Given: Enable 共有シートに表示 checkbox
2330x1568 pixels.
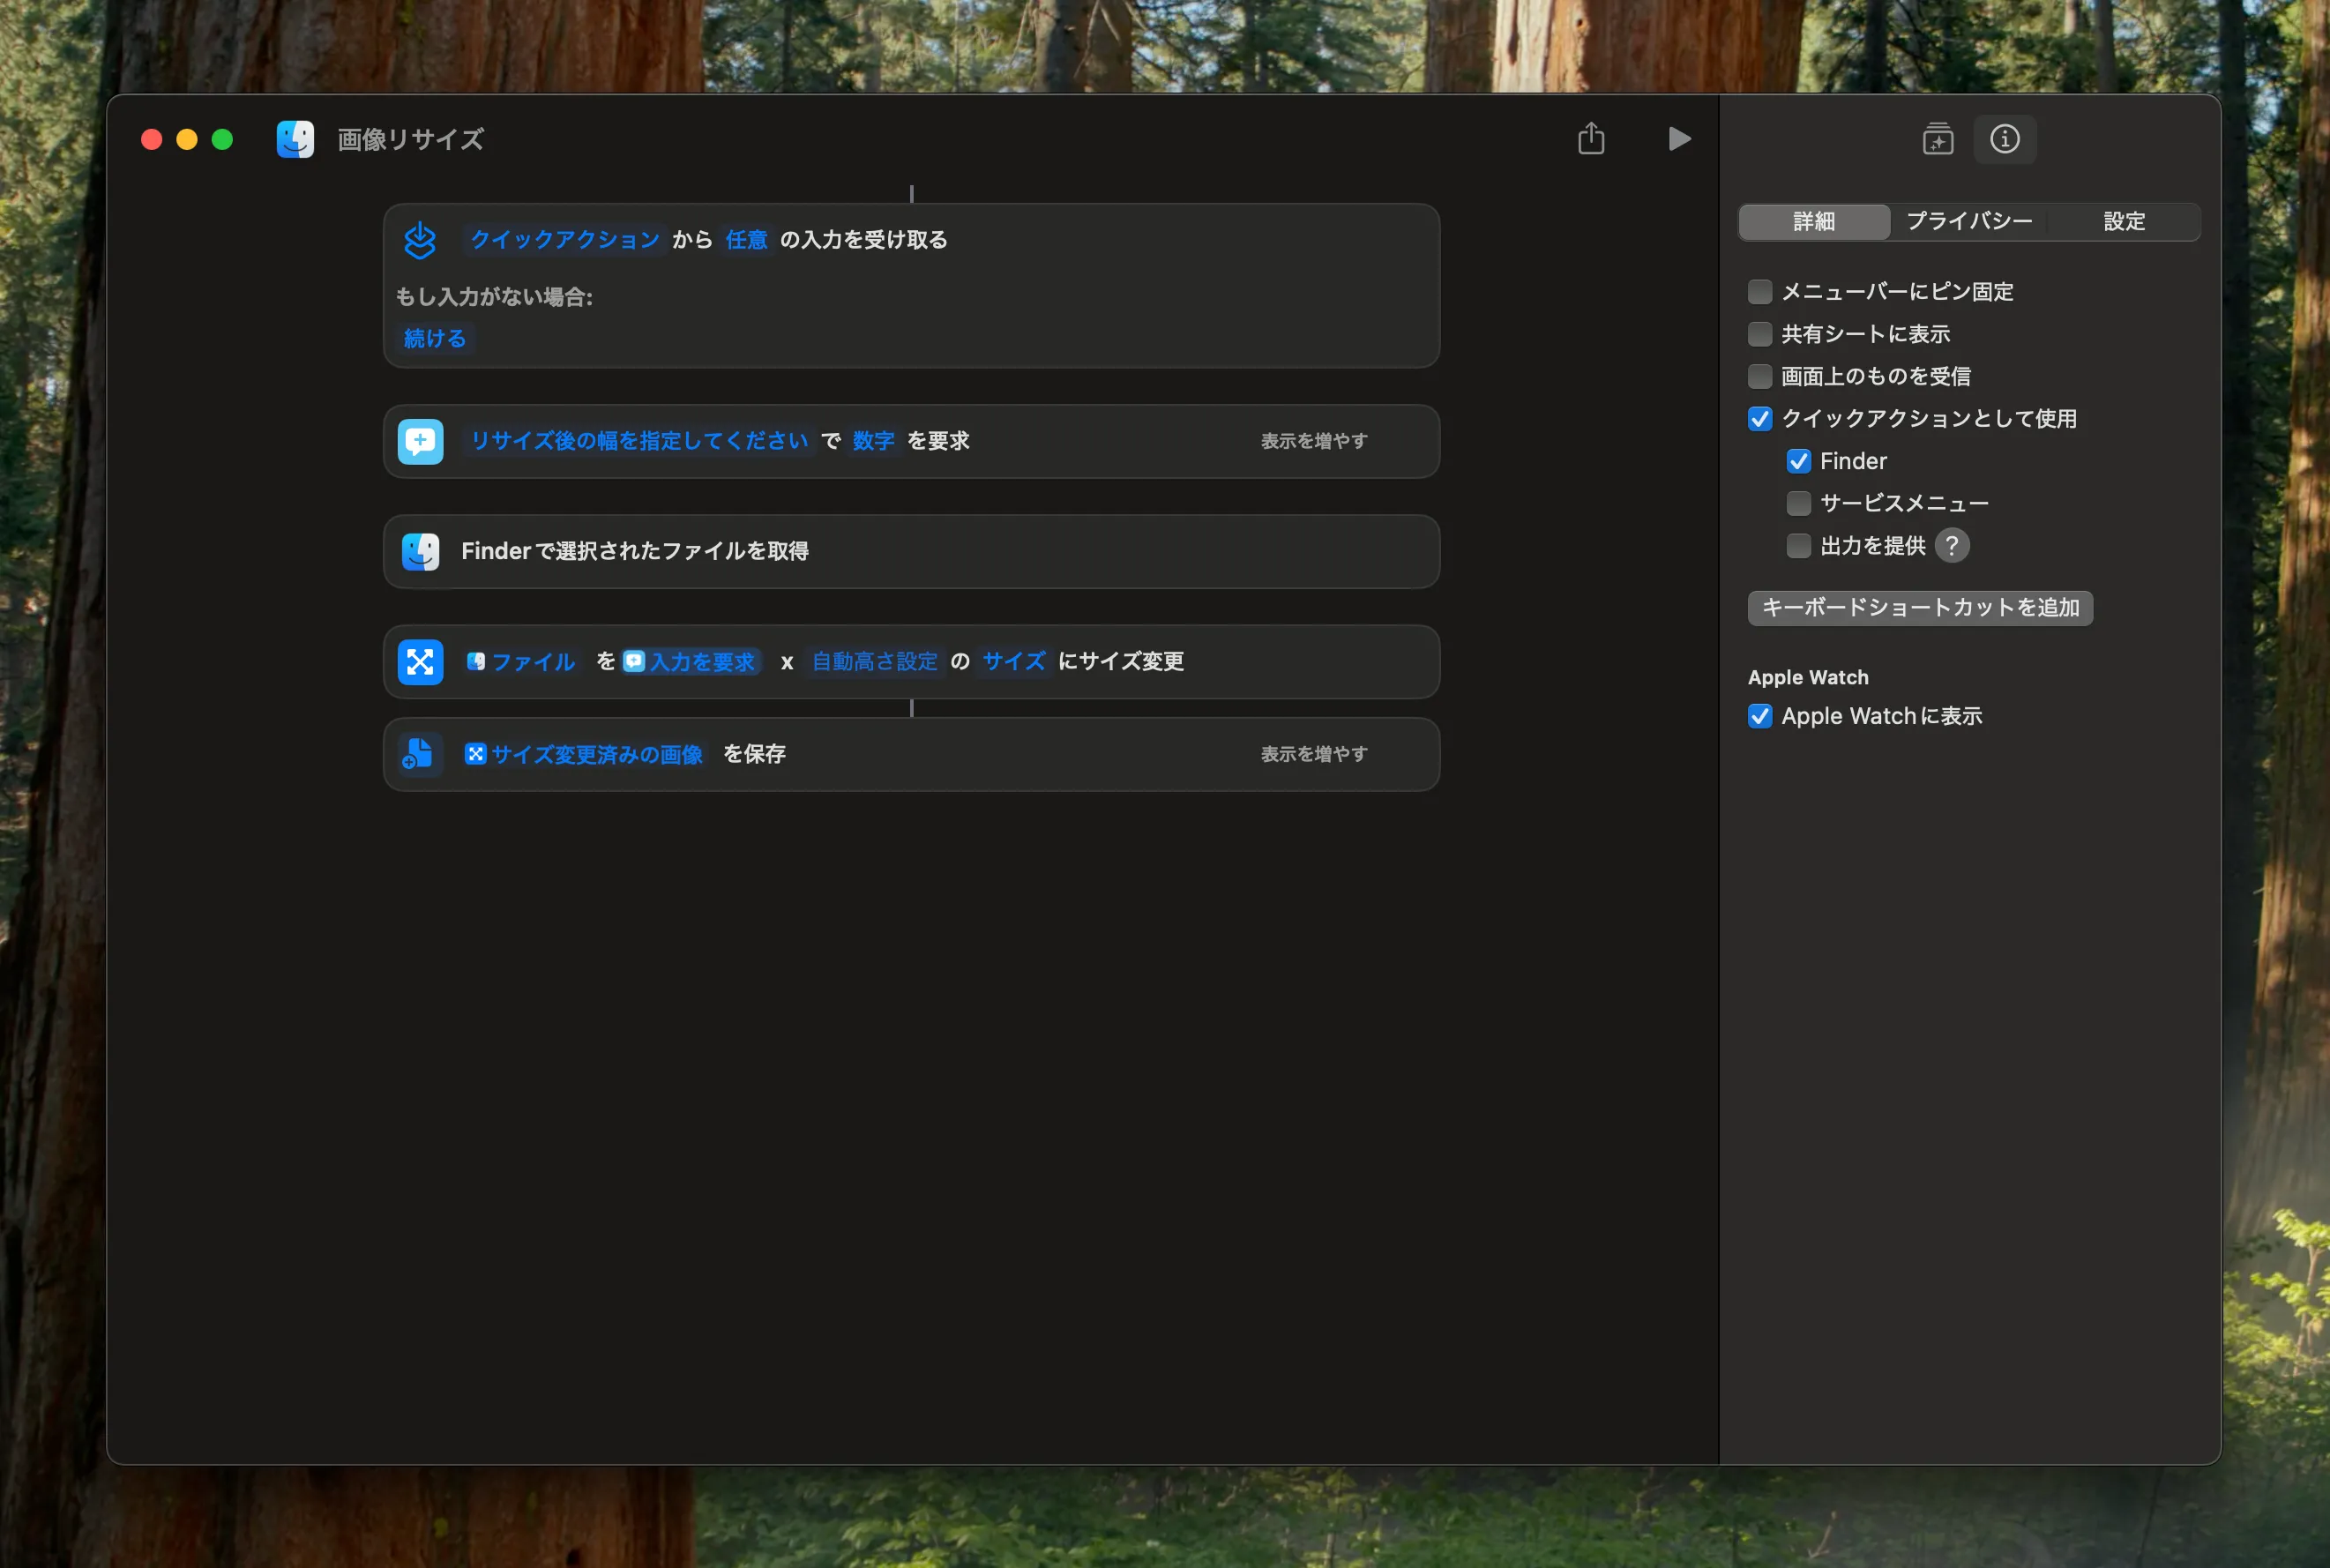Looking at the screenshot, I should point(1760,334).
